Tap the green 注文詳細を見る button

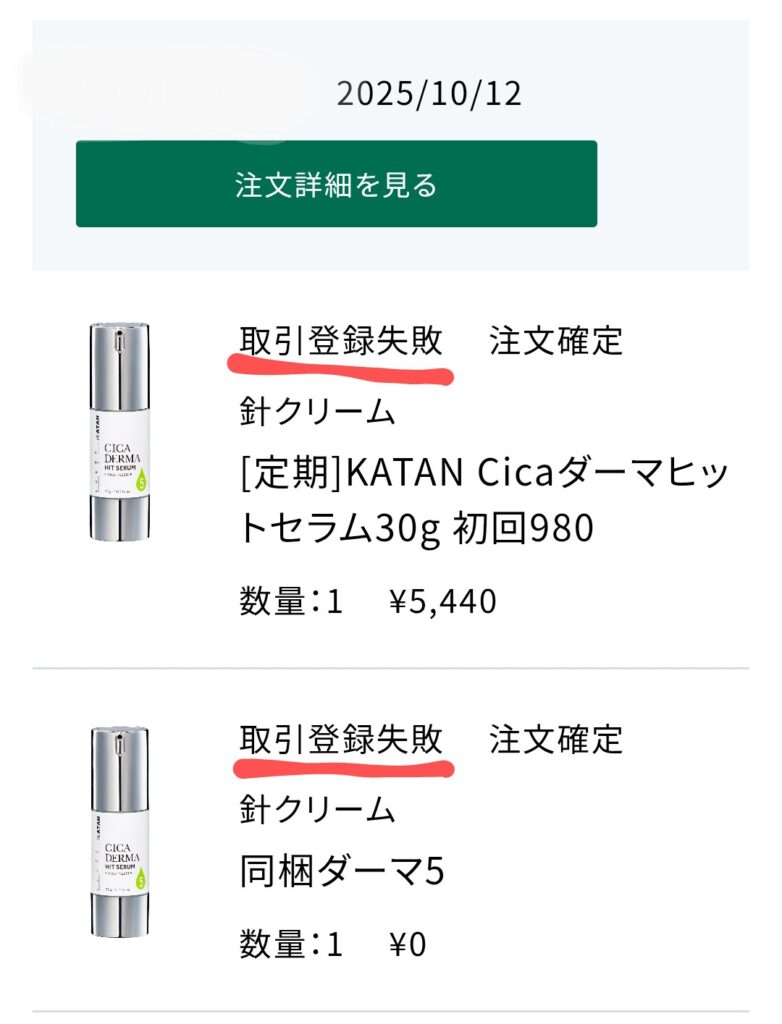tap(336, 184)
